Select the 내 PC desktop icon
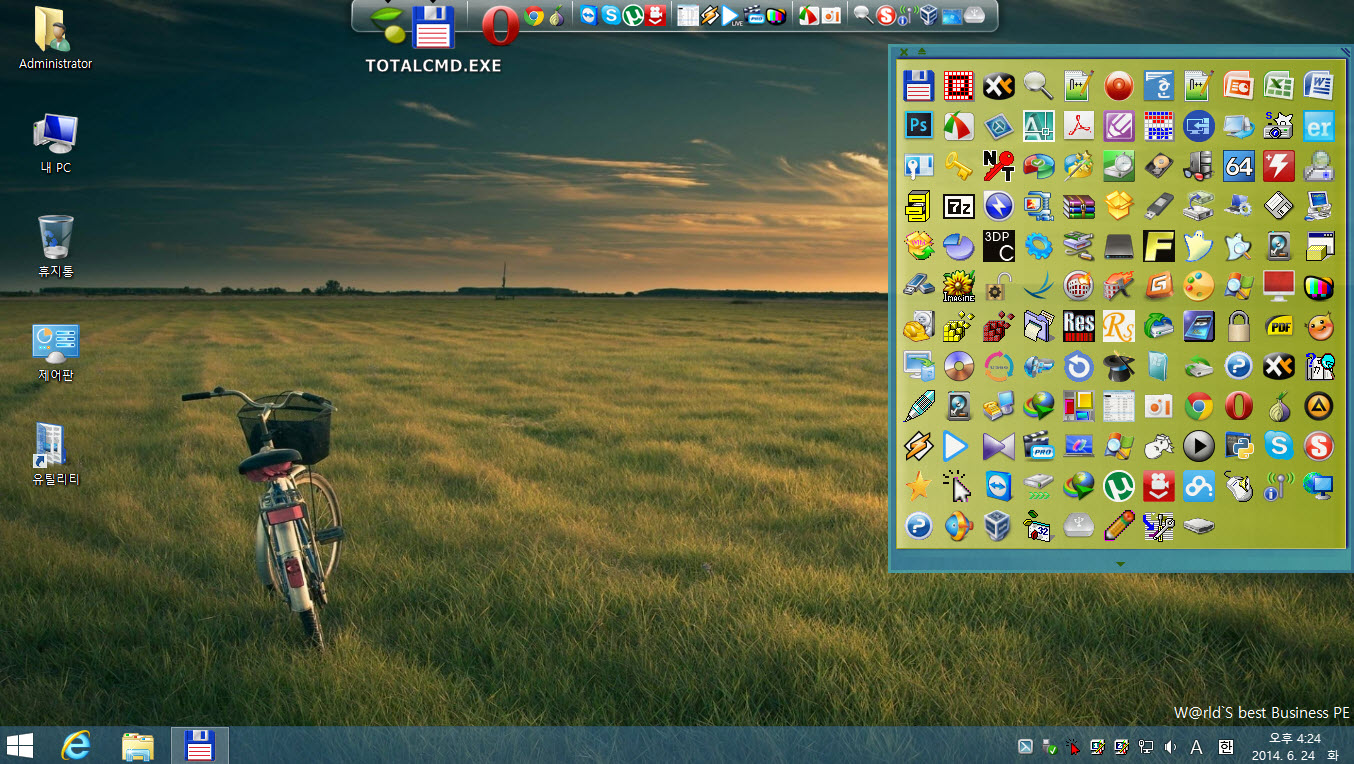Screen dimensions: 1354x764 point(55,143)
